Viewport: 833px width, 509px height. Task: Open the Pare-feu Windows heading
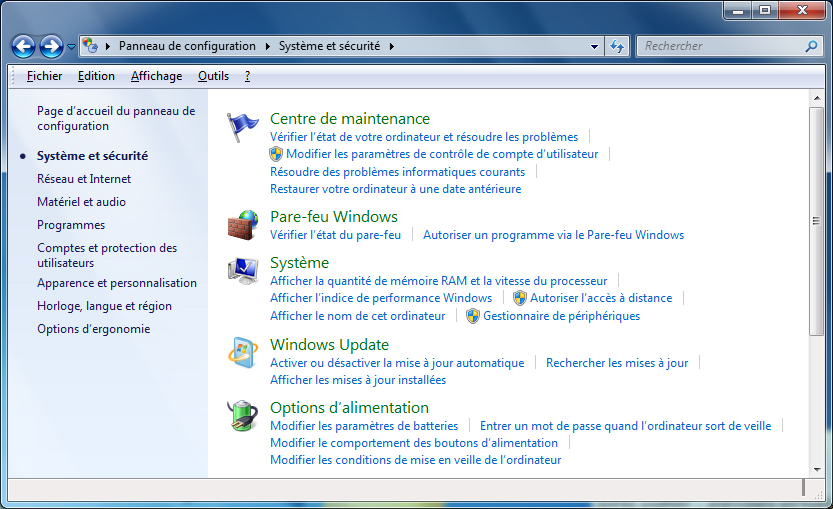(334, 217)
